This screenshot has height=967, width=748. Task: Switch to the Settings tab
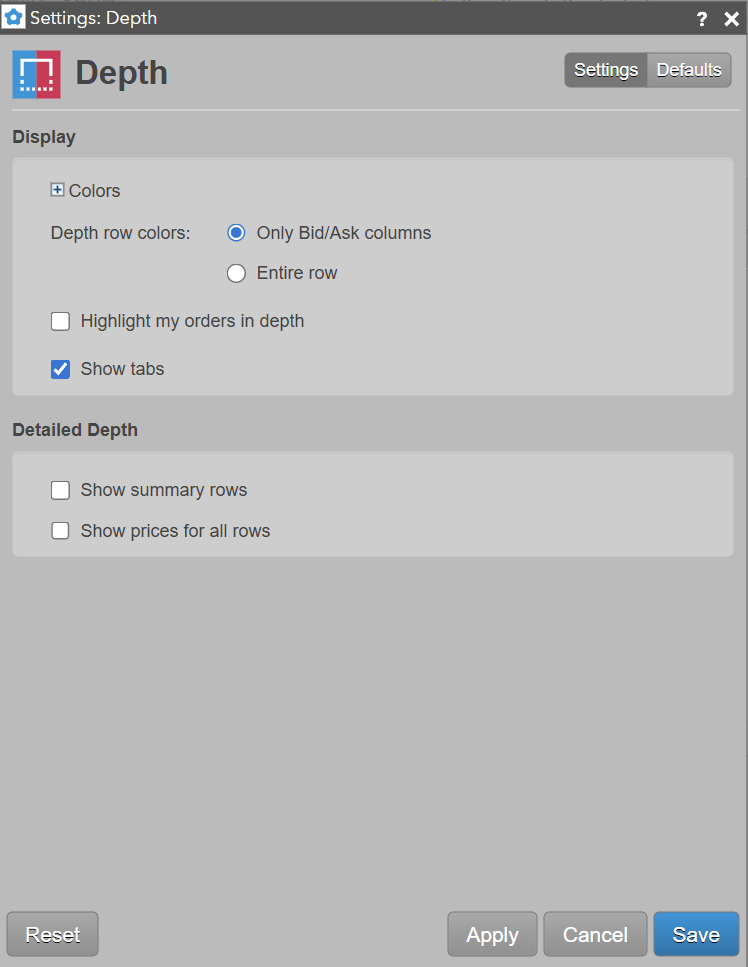606,70
